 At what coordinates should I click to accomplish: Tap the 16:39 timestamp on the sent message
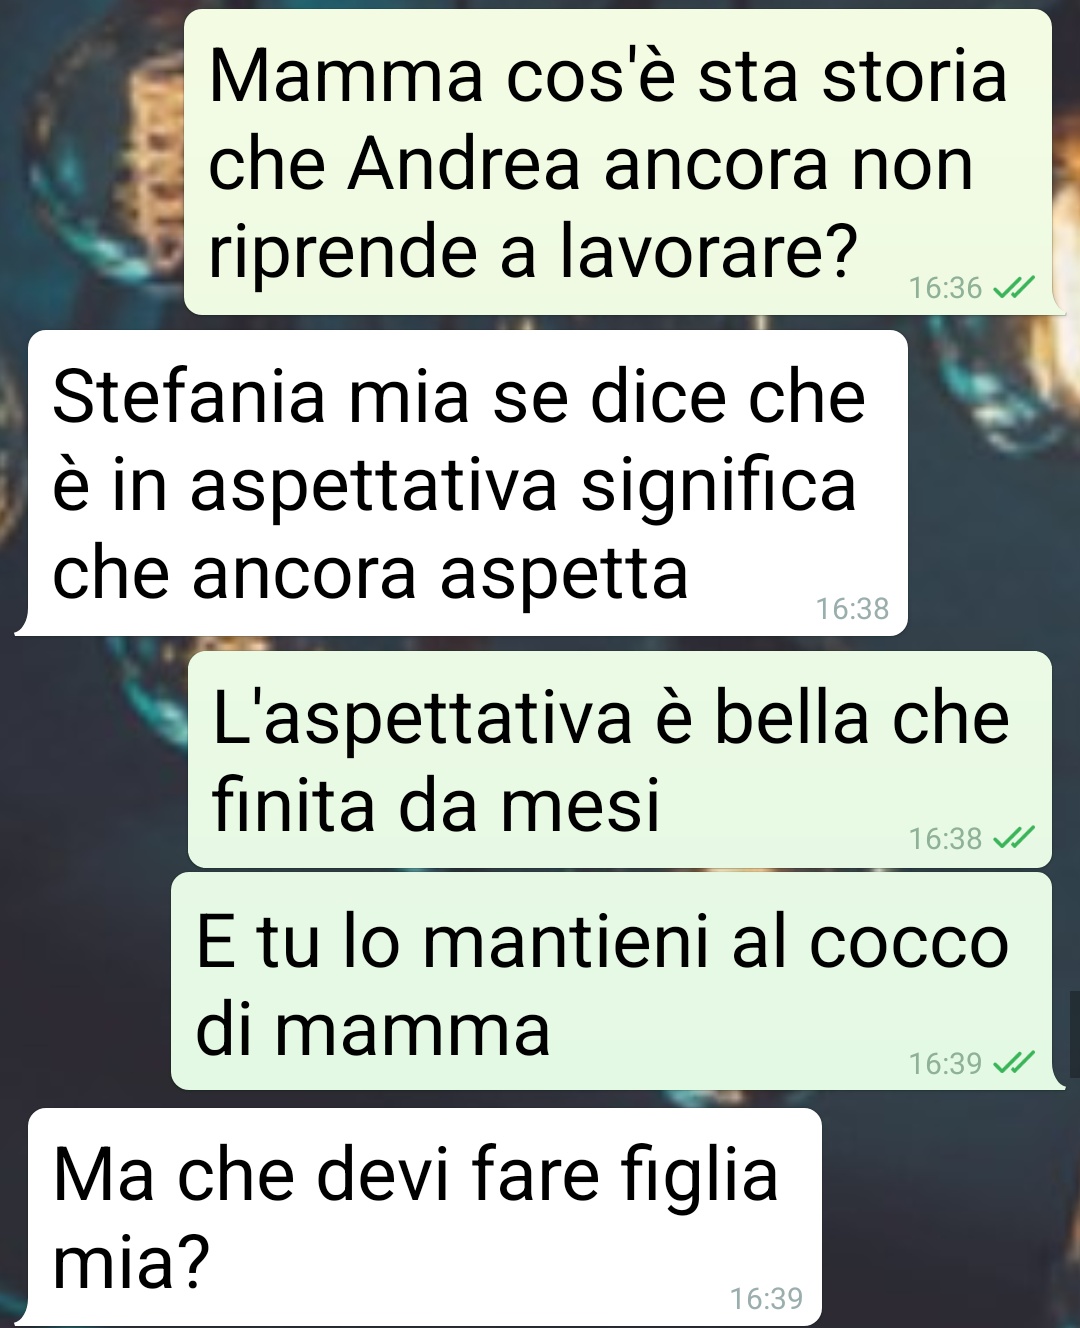pyautogui.click(x=945, y=1063)
